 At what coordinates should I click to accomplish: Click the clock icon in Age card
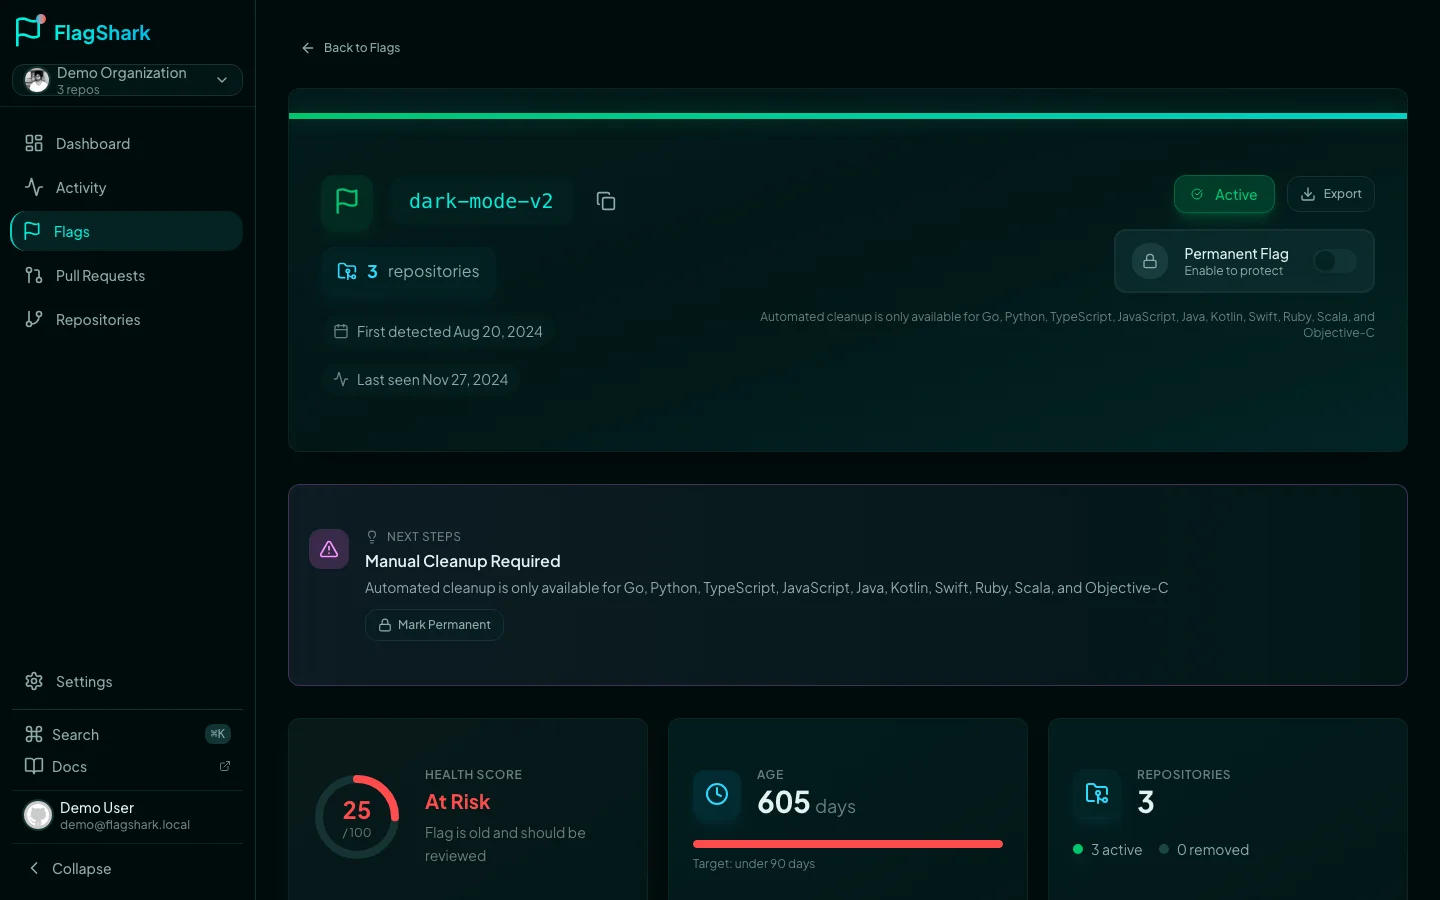click(x=717, y=794)
